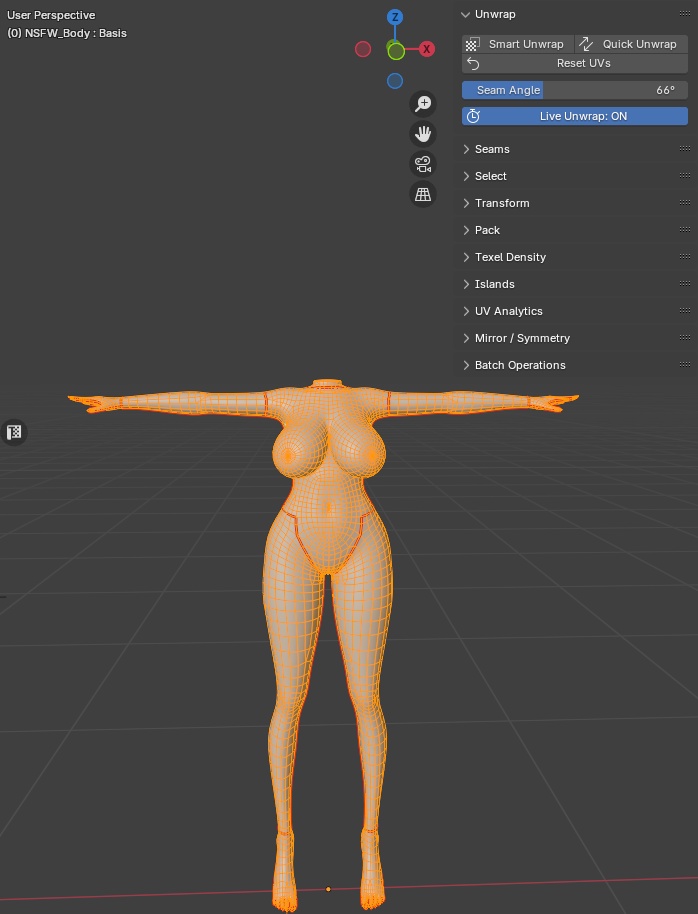
Task: Click the Pack panel drag grip
Action: pos(685,230)
